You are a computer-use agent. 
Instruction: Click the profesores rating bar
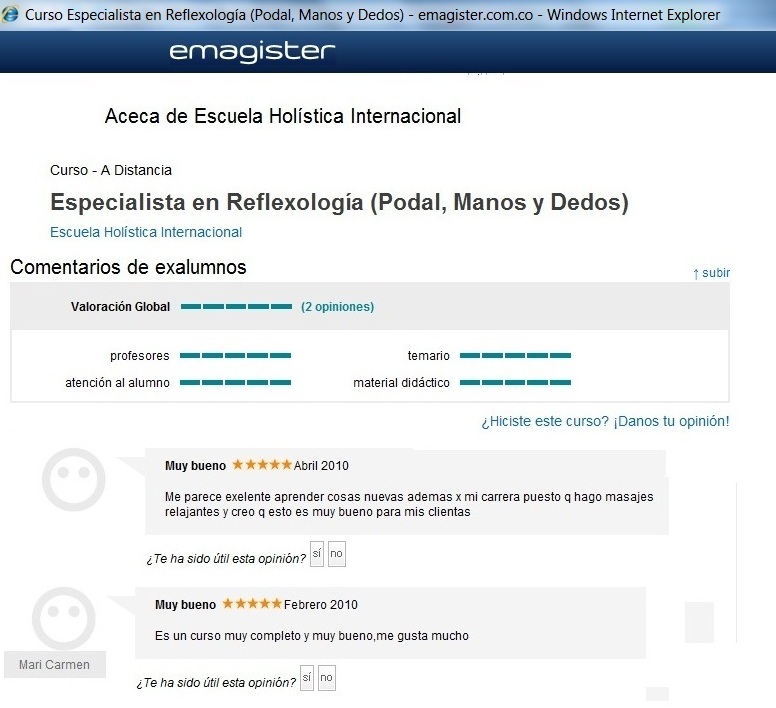pos(235,355)
